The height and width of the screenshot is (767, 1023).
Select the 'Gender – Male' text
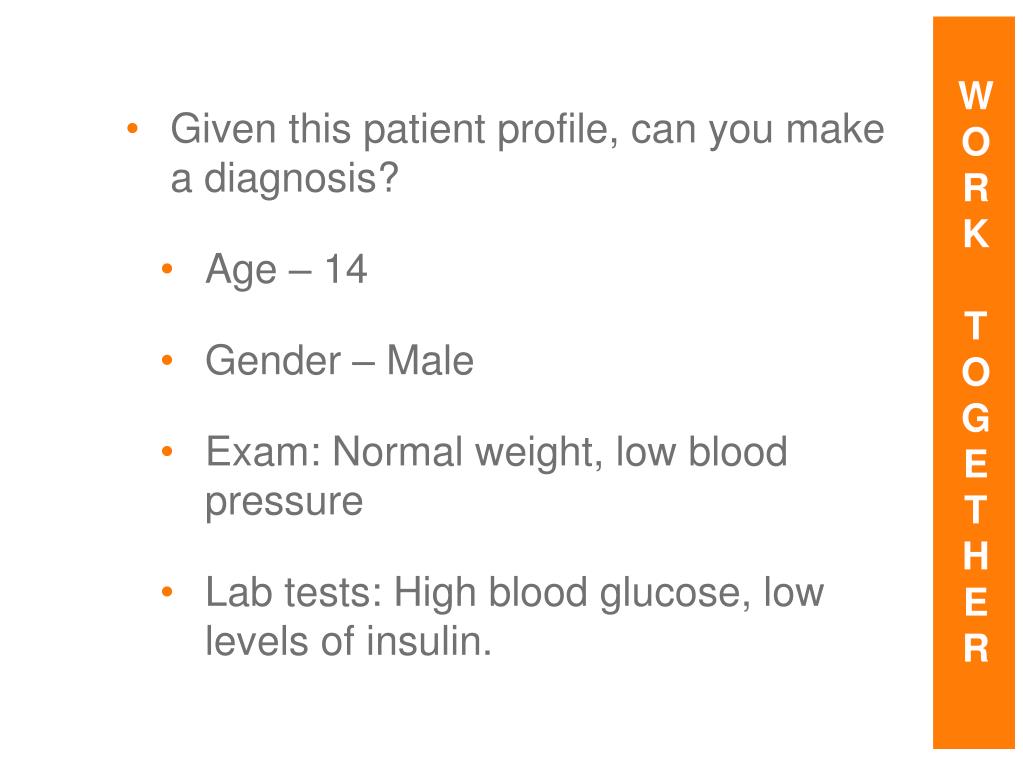click(x=339, y=361)
